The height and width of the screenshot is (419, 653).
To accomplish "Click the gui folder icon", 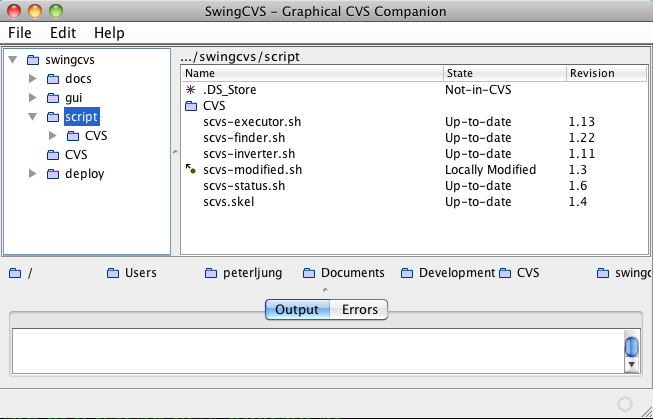I will pyautogui.click(x=53, y=98).
